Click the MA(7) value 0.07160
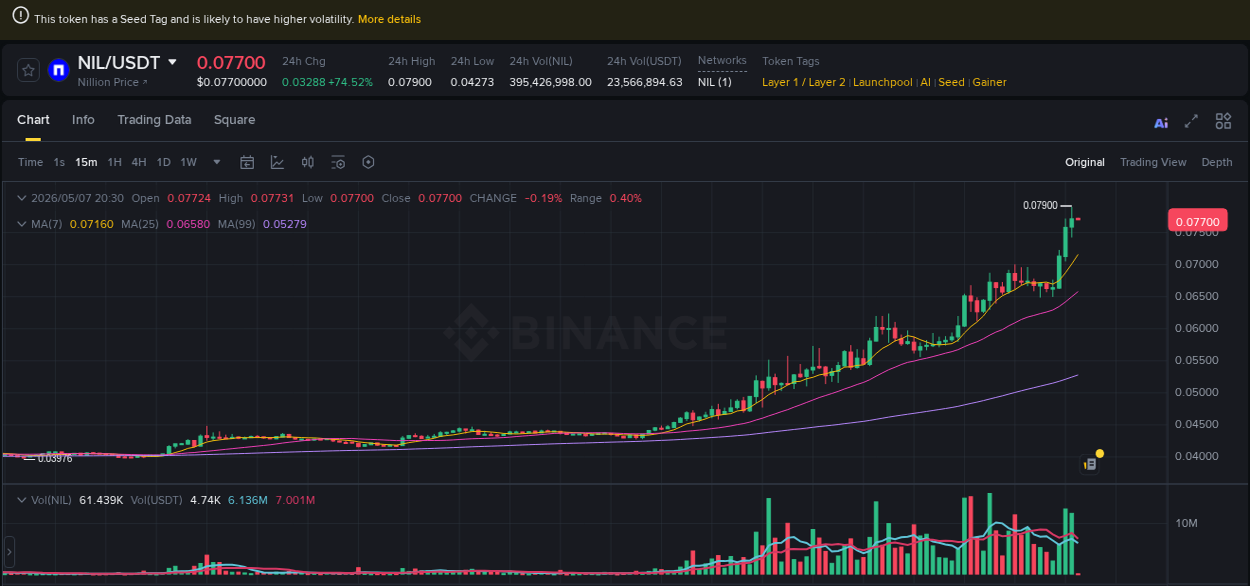The width and height of the screenshot is (1250, 586). click(90, 224)
